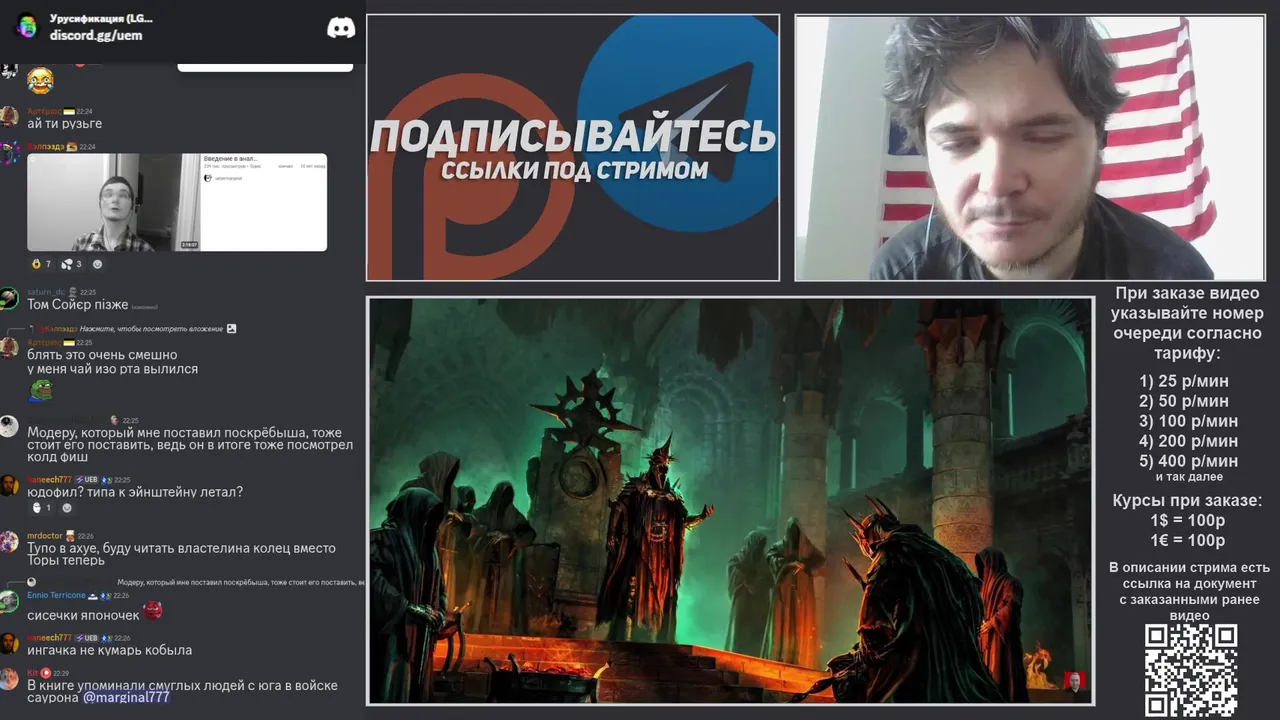1280x720 pixels.
Task: Click red emoji in Ennio Terricone's message
Action: pyautogui.click(x=153, y=611)
